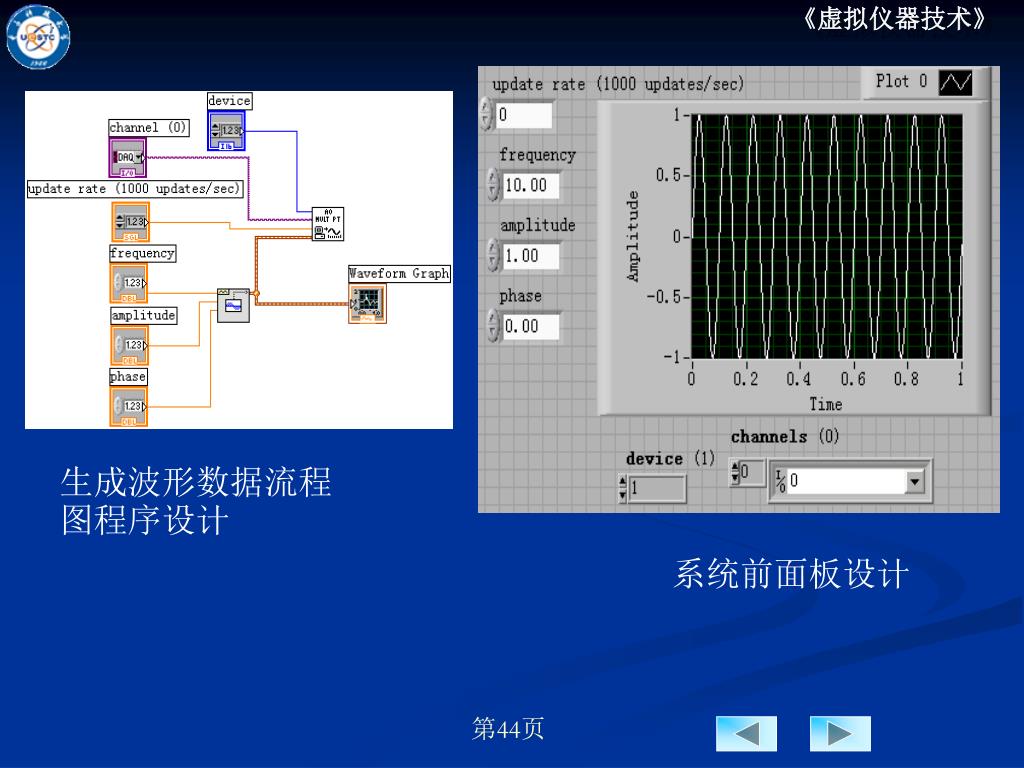
Task: Click the 'device' label in block diagram
Action: pyautogui.click(x=229, y=101)
